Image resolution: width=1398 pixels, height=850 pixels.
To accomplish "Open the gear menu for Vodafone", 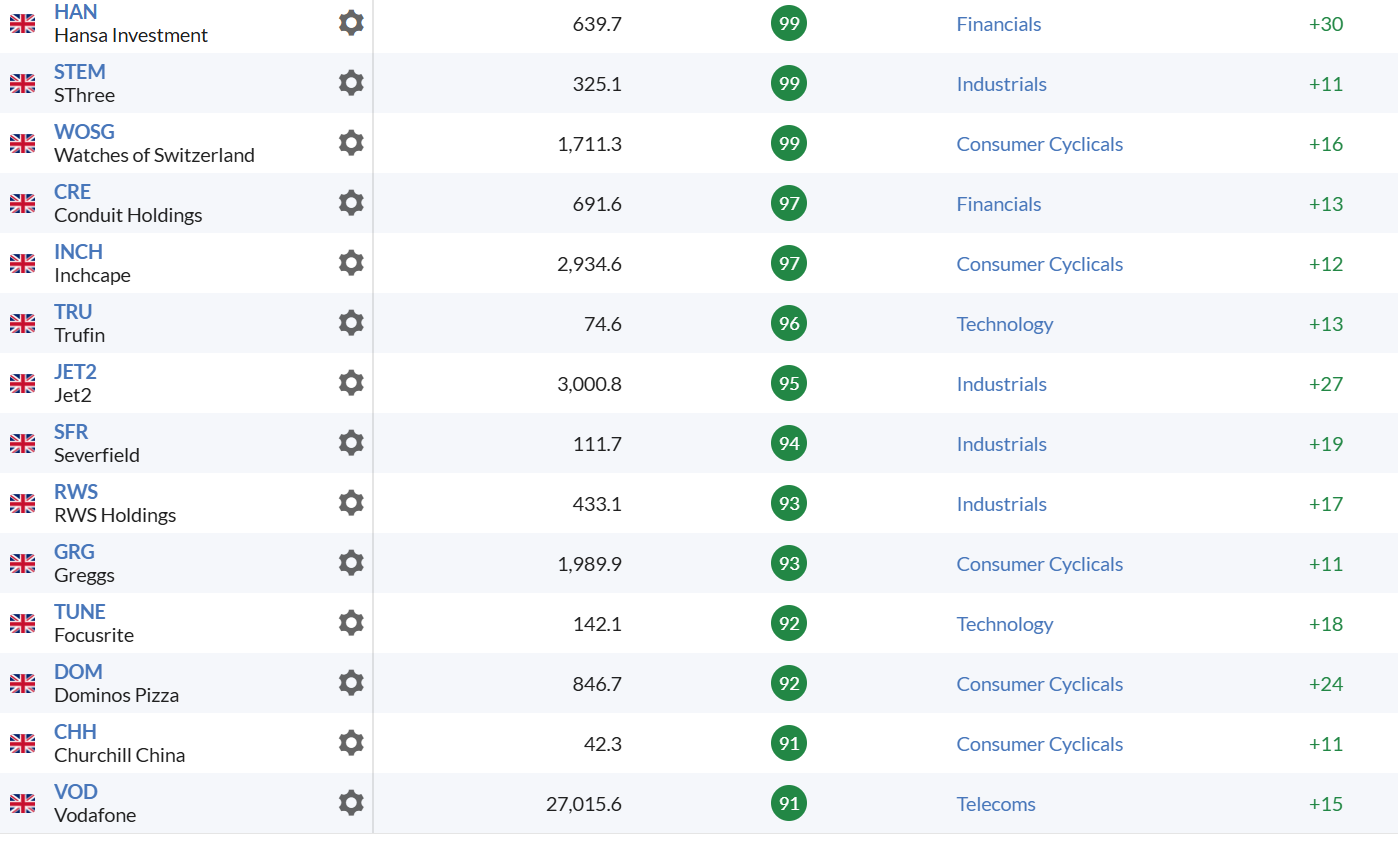I will pyautogui.click(x=351, y=802).
